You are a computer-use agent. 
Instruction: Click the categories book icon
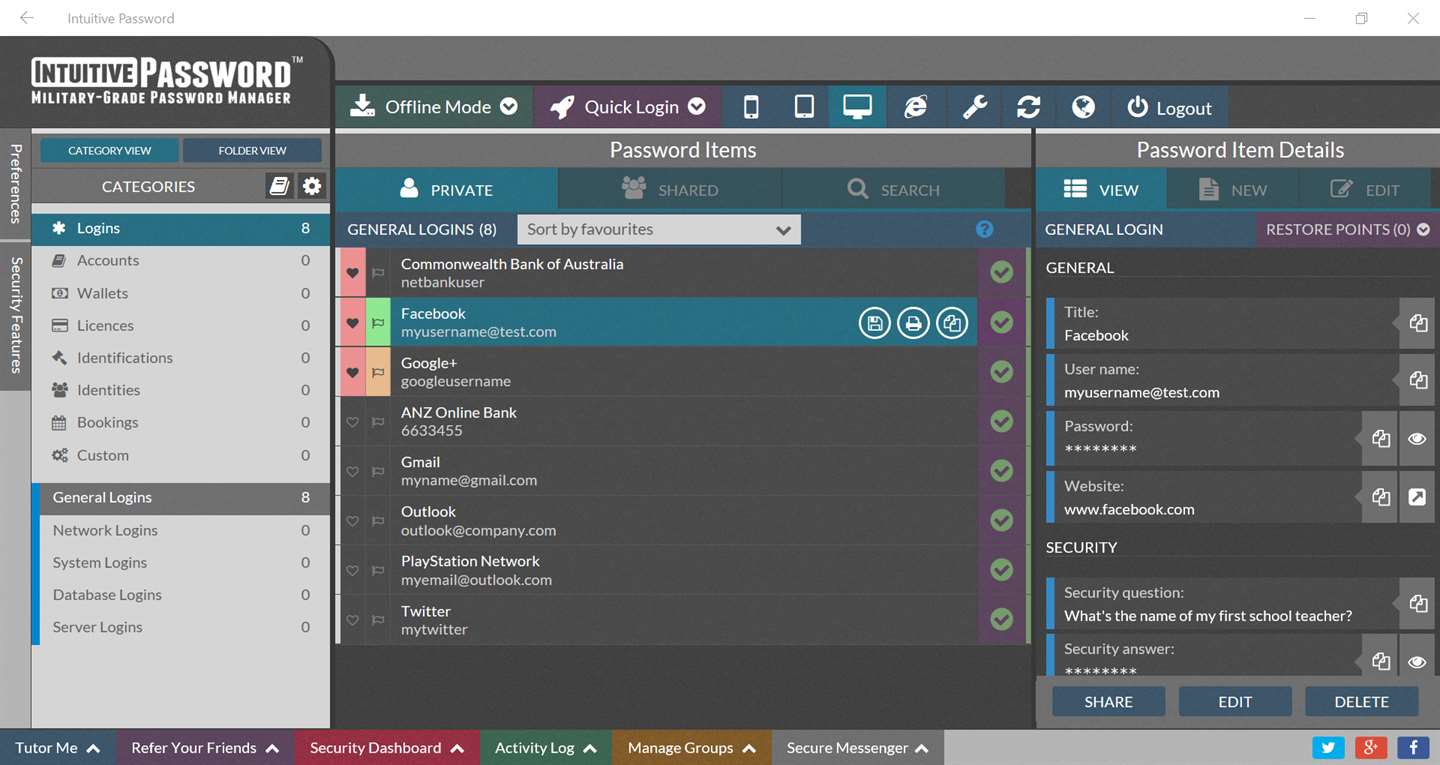click(280, 186)
